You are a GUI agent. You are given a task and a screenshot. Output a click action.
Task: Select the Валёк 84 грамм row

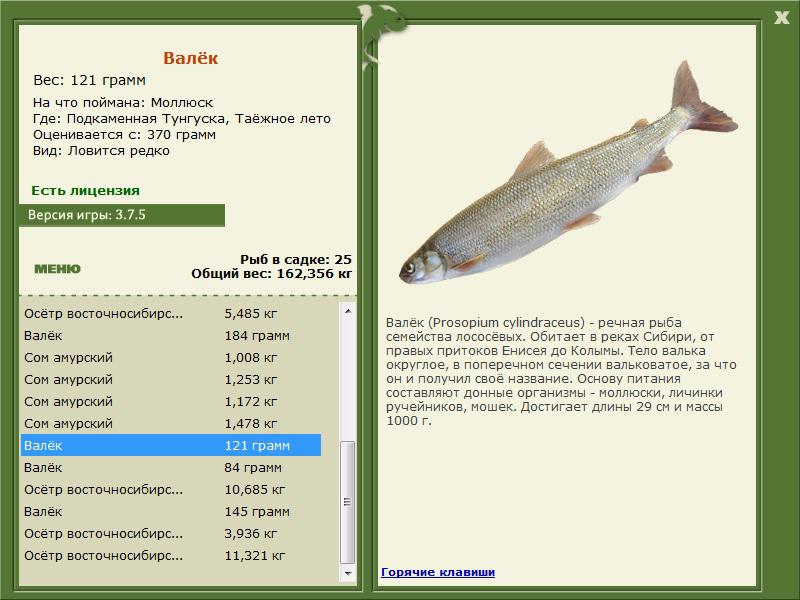170,467
